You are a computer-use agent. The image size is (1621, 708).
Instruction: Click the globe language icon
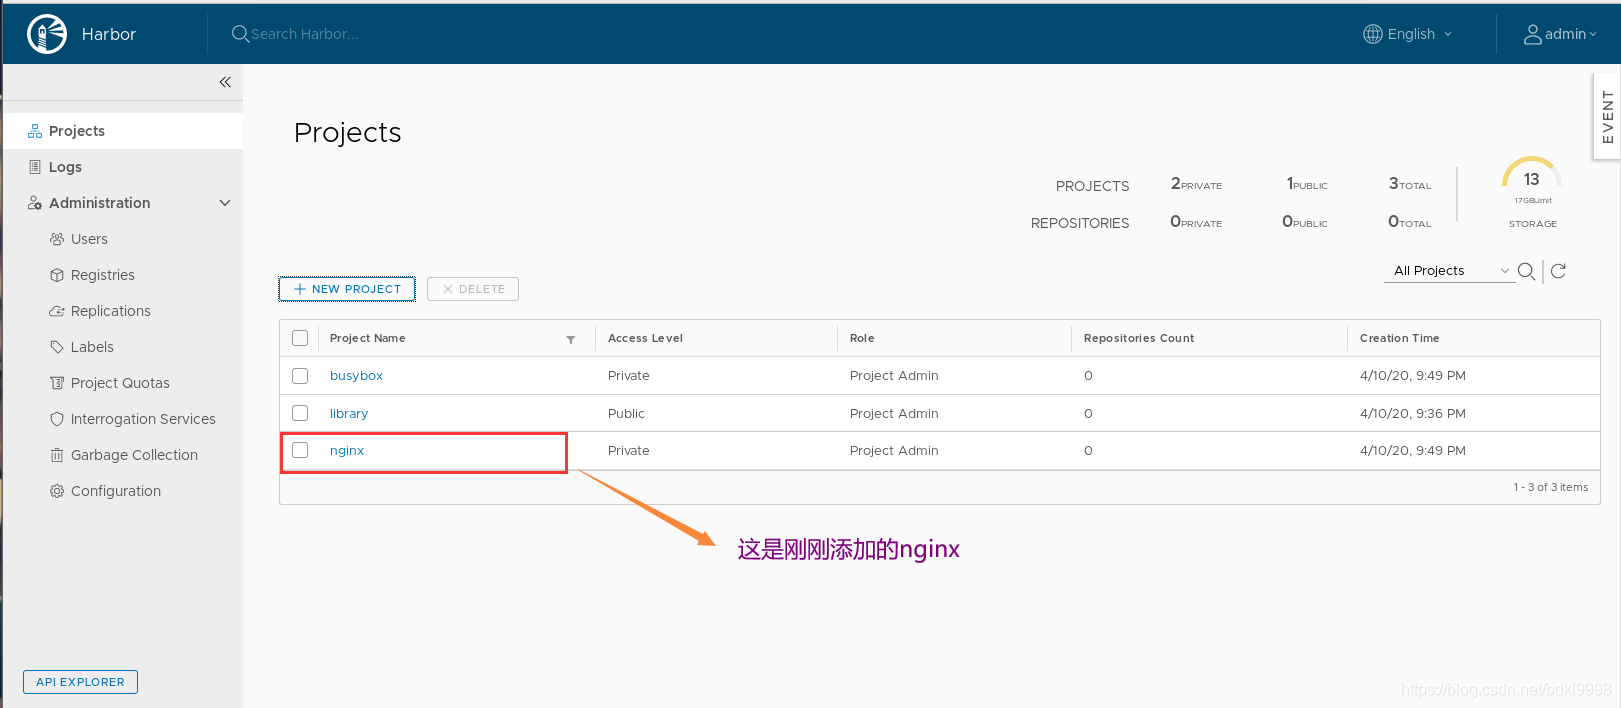pos(1373,34)
